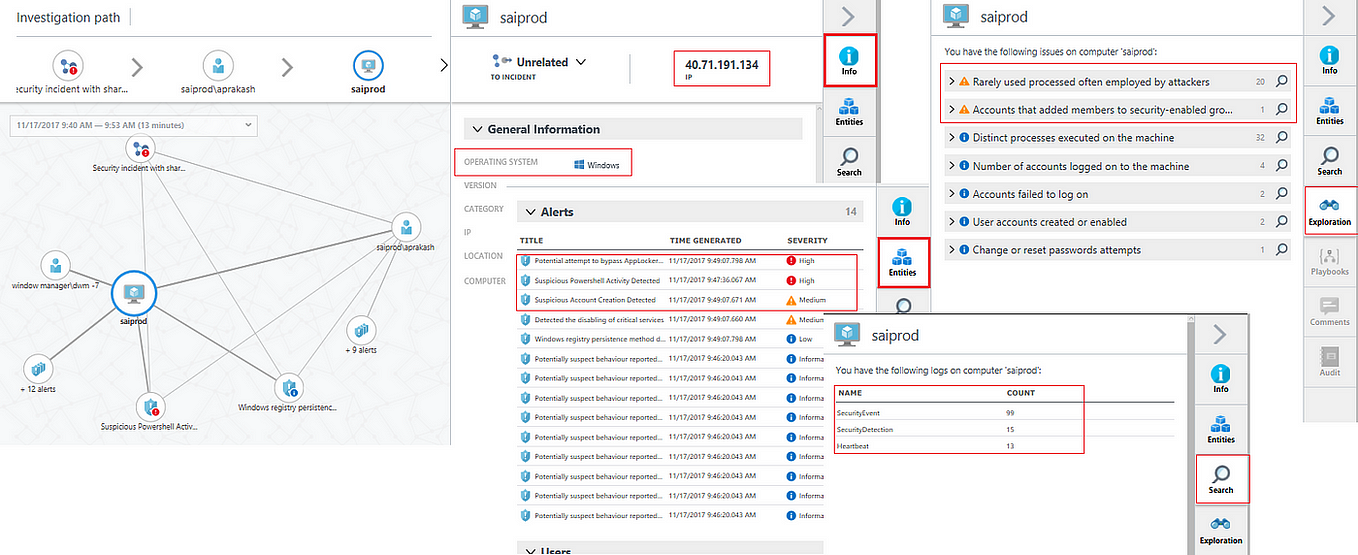Search Number of accounts logged on magnifier
The width and height of the screenshot is (1358, 555).
point(1281,165)
